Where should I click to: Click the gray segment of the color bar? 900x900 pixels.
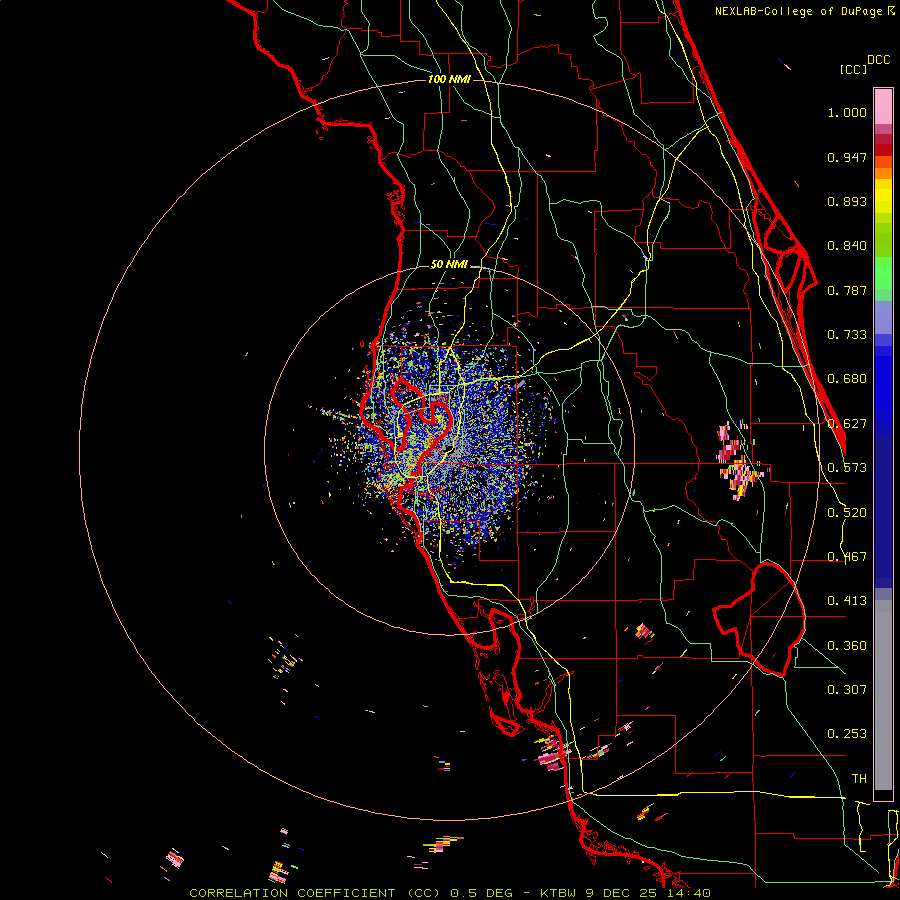tap(883, 695)
